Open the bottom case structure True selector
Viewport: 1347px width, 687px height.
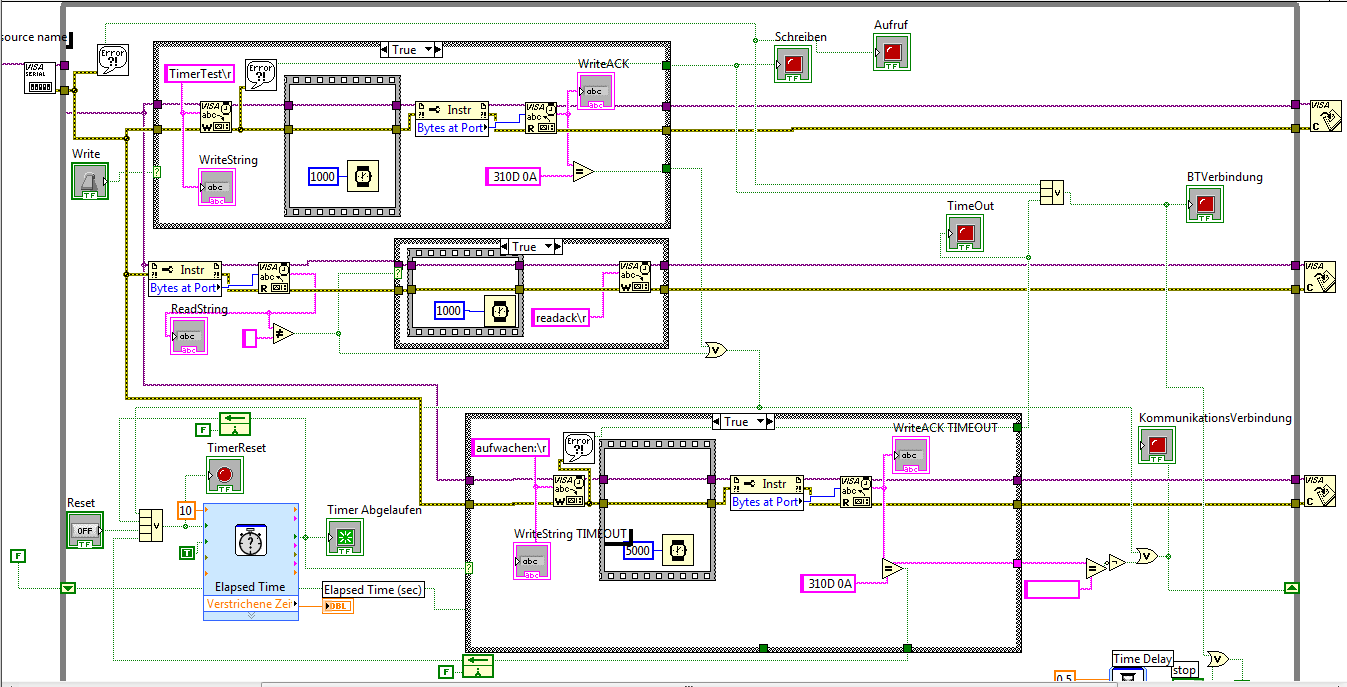click(x=743, y=422)
